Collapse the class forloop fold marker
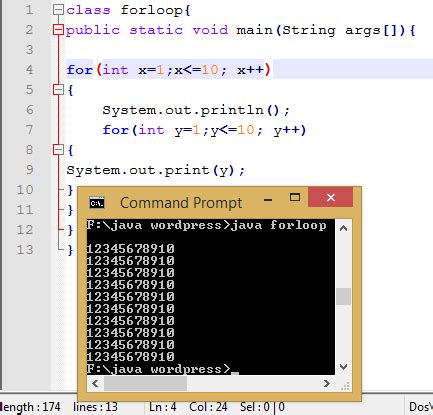433x415 pixels. click(x=58, y=10)
